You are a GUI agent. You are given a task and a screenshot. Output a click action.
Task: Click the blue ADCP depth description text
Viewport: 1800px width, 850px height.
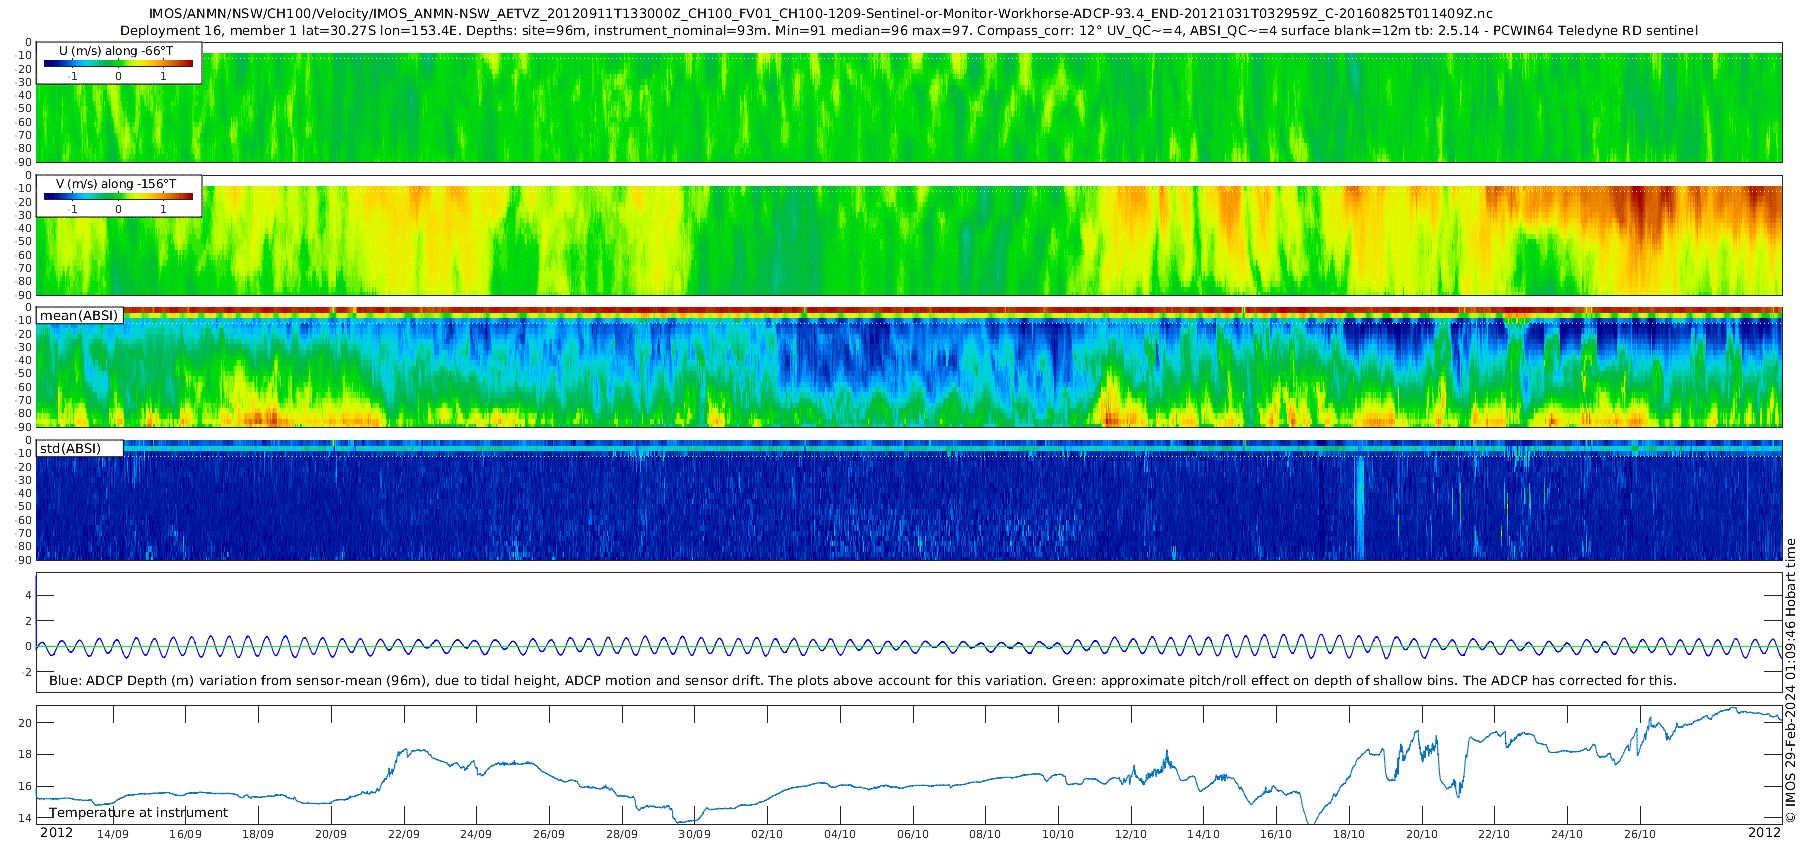863,680
